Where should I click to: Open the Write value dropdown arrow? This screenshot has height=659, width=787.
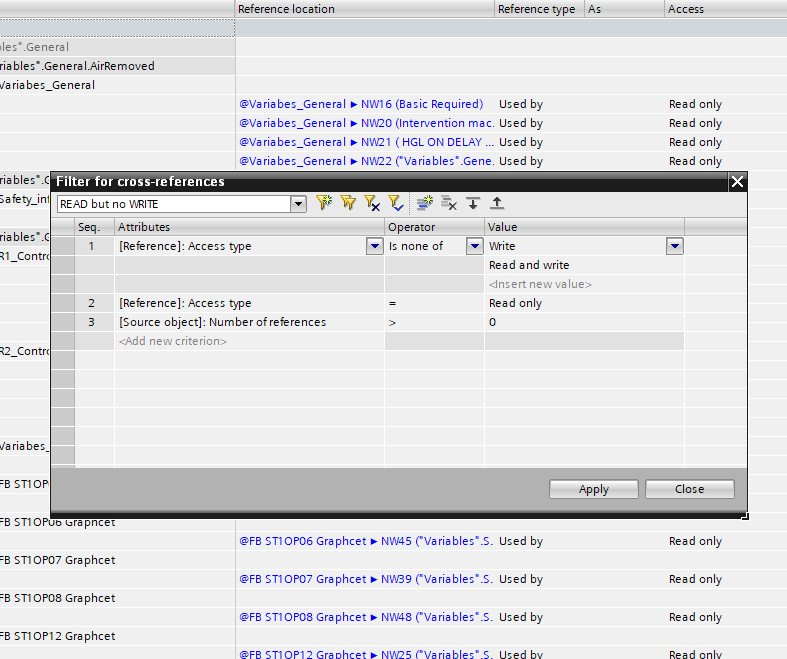pyautogui.click(x=675, y=246)
